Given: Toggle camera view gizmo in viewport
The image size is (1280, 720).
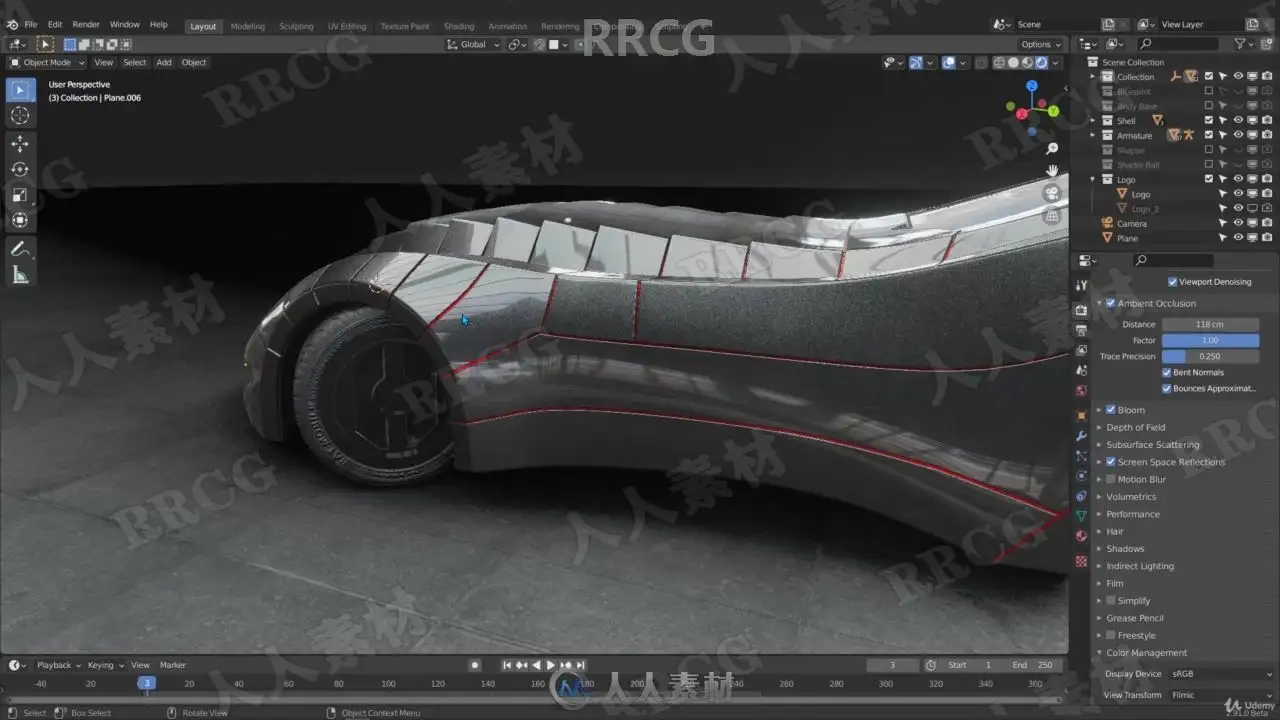Looking at the screenshot, I should click(1052, 193).
